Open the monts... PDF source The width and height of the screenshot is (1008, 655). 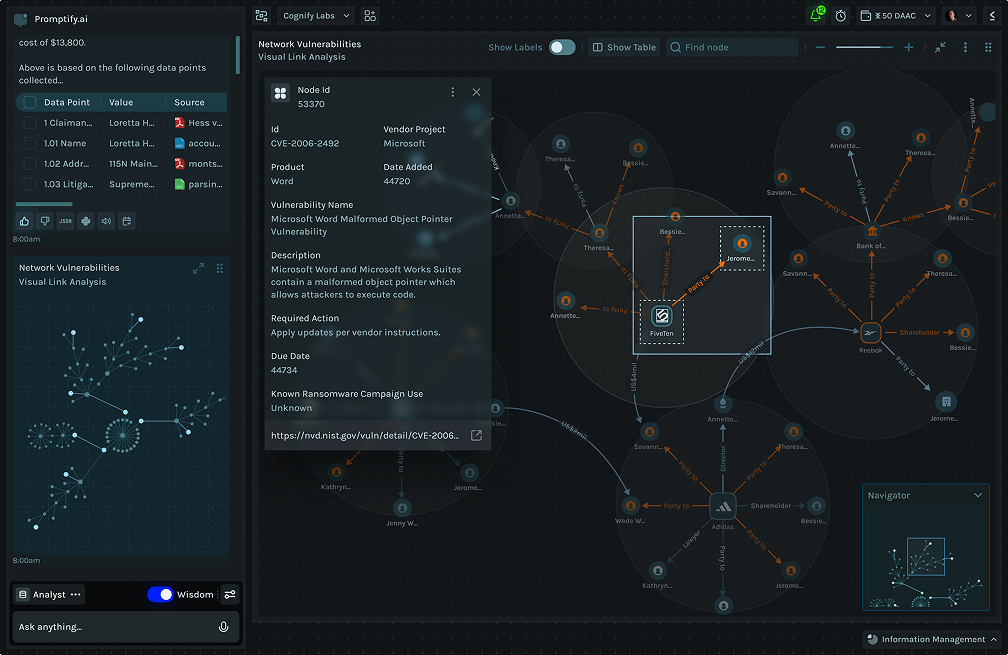(x=198, y=164)
